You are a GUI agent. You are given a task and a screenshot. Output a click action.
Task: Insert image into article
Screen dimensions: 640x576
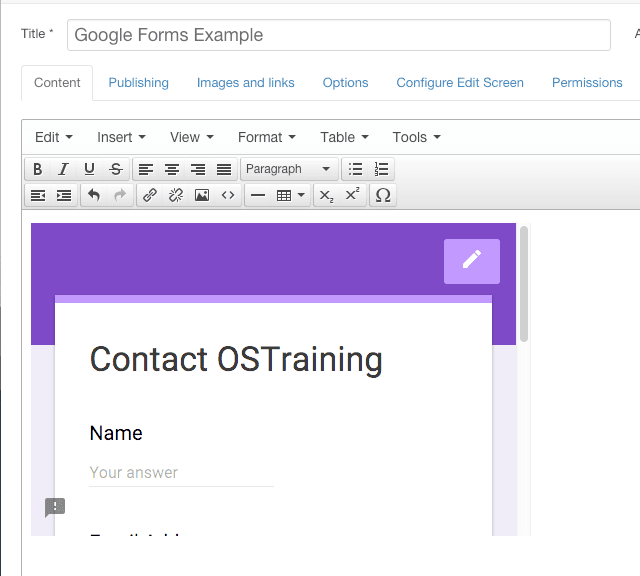(x=202, y=196)
